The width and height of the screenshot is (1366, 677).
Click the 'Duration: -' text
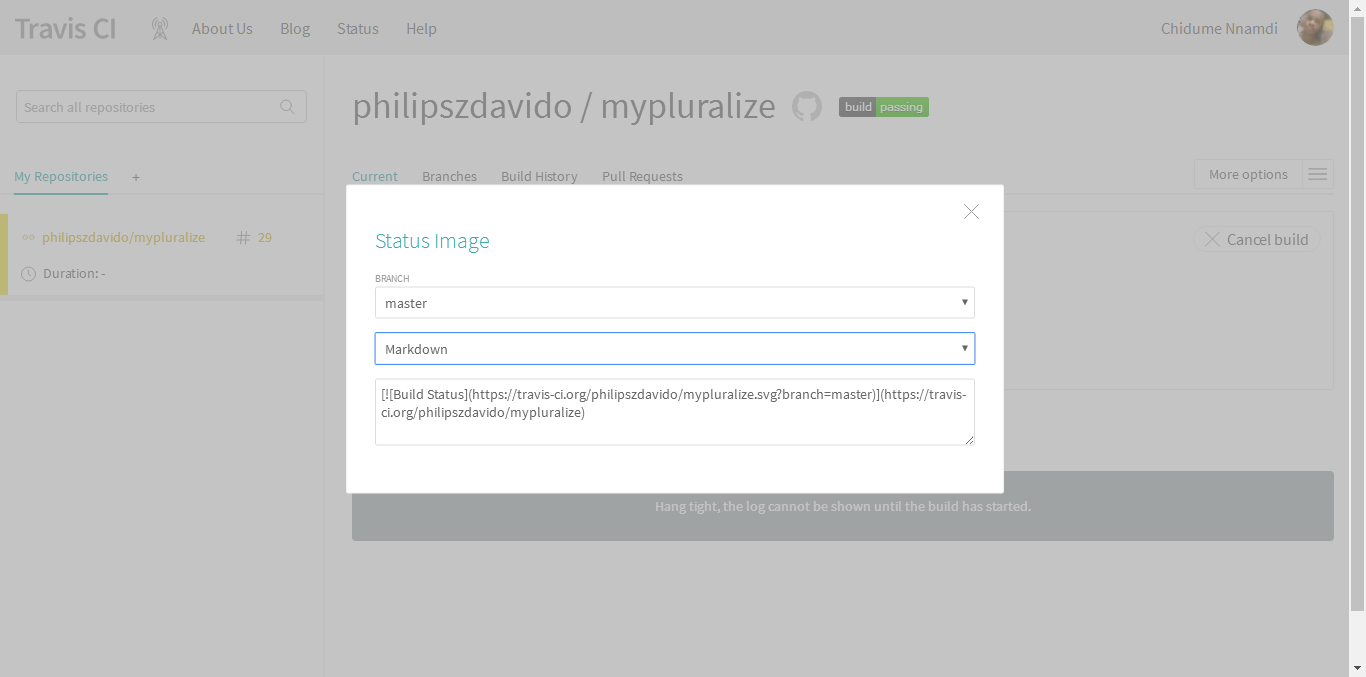(x=74, y=274)
